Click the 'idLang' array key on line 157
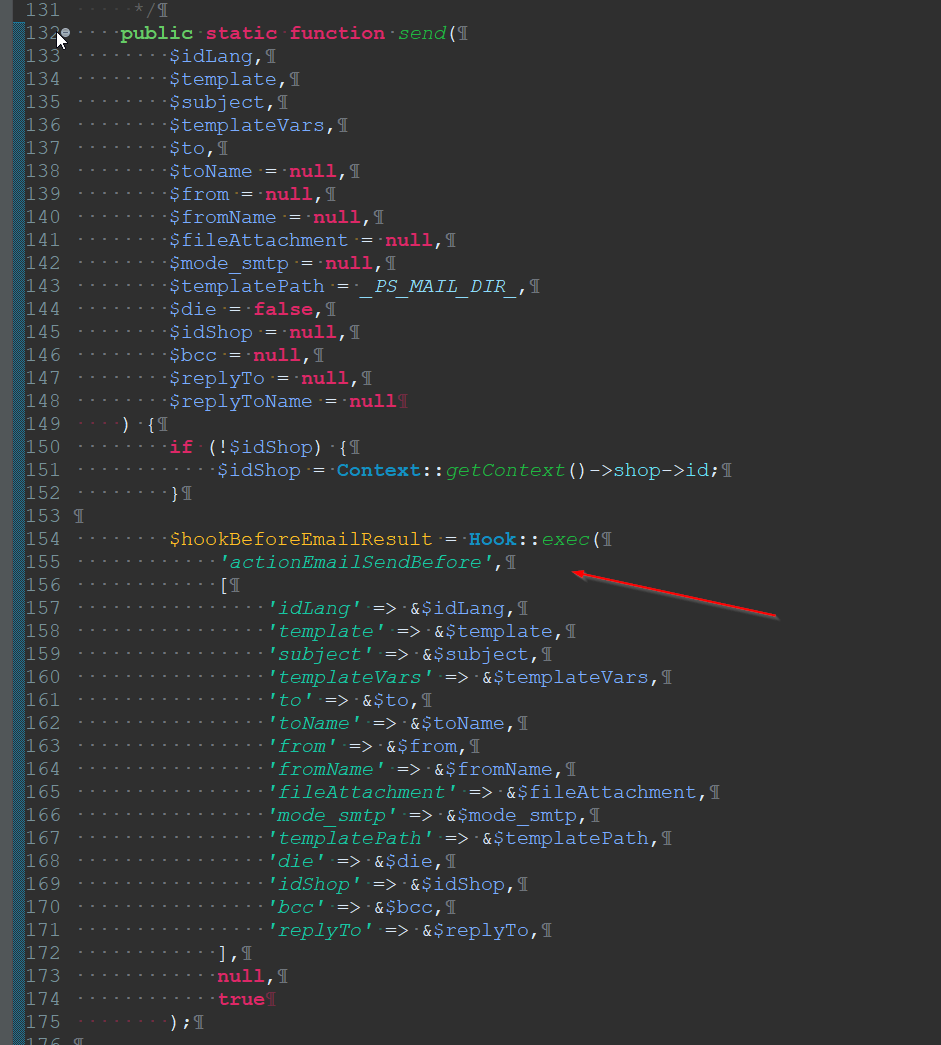Image resolution: width=941 pixels, height=1045 pixels. (314, 608)
